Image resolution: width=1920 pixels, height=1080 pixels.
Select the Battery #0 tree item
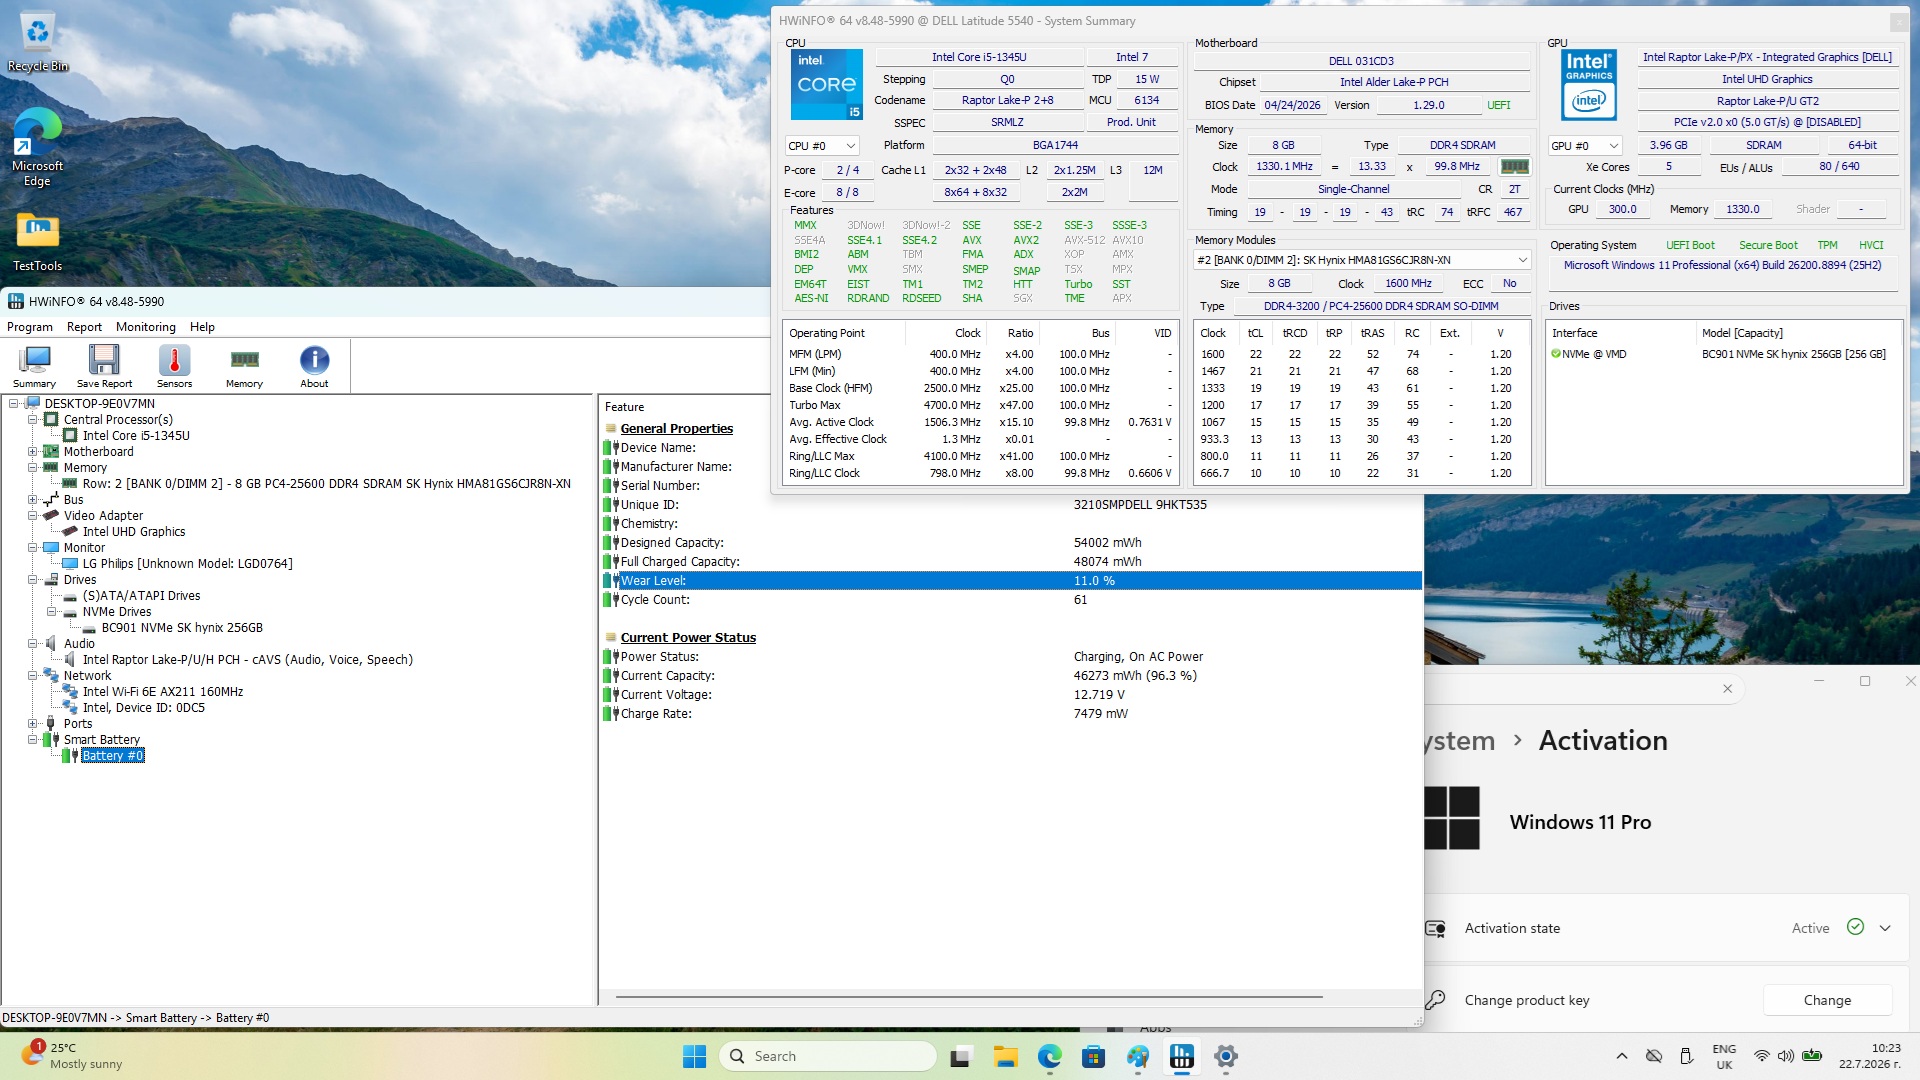(113, 756)
